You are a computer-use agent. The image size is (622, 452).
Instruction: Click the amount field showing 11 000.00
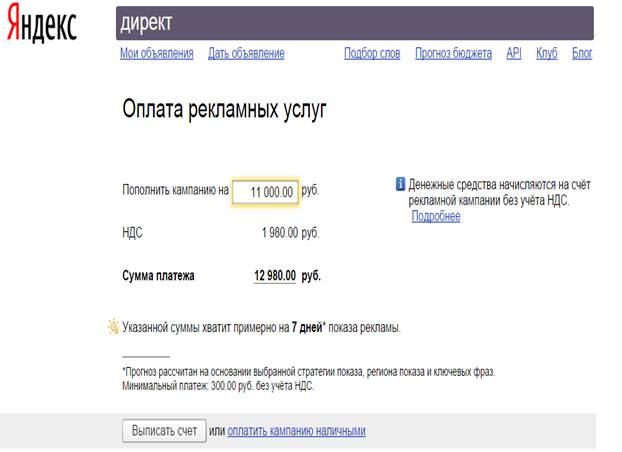[265, 192]
